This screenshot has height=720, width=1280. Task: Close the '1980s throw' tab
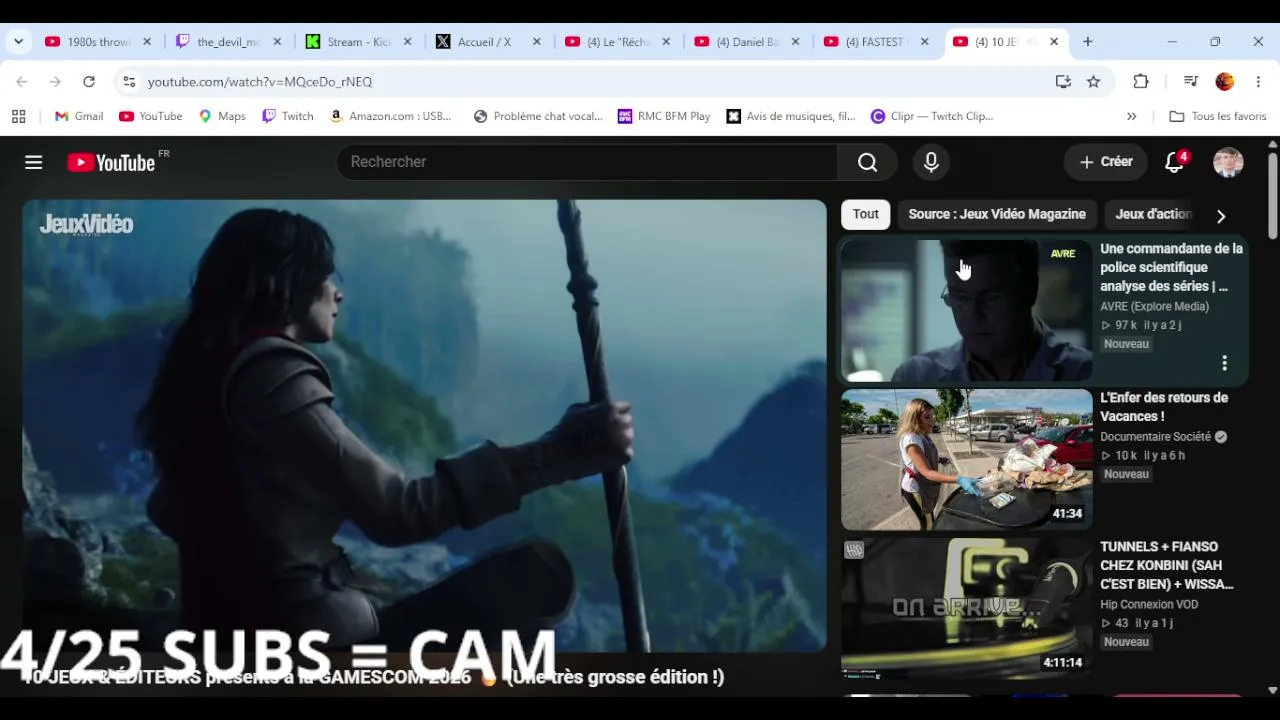point(147,42)
